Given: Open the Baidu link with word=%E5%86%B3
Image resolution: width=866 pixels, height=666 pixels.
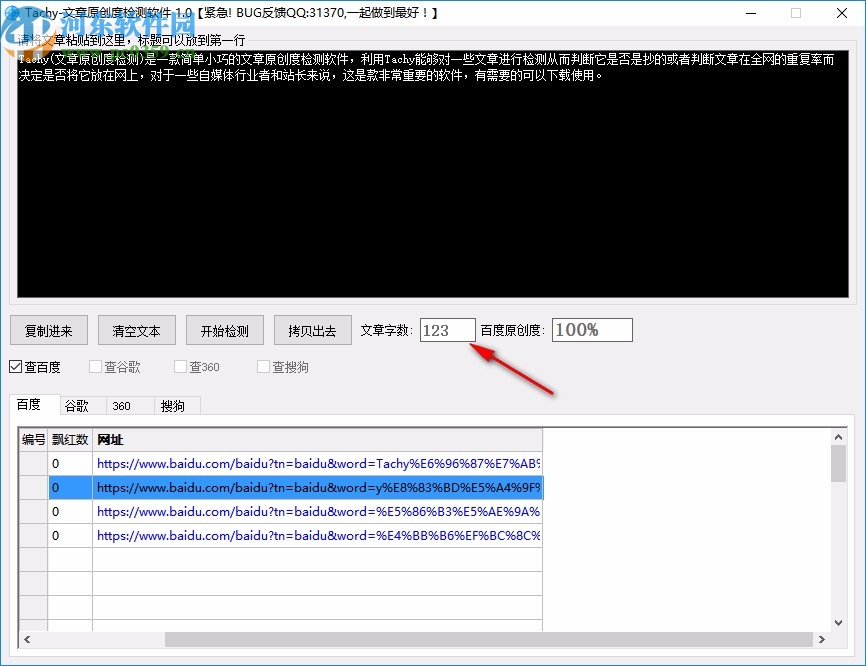Looking at the screenshot, I should click(x=318, y=512).
